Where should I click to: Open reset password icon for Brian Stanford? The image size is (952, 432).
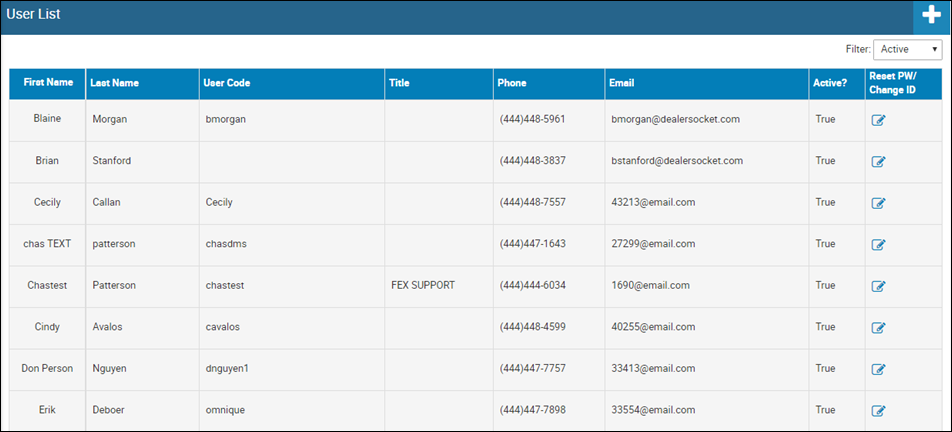pos(879,161)
